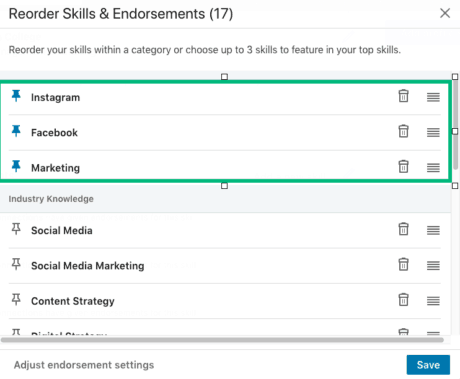Open Adjust endorsement settings link
460x379 pixels.
(84, 365)
